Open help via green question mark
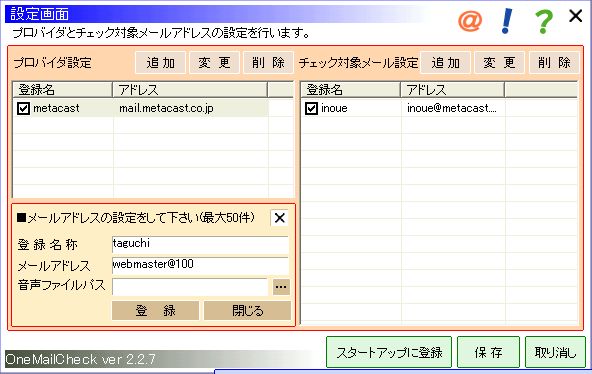The height and width of the screenshot is (374, 592). [x=544, y=21]
